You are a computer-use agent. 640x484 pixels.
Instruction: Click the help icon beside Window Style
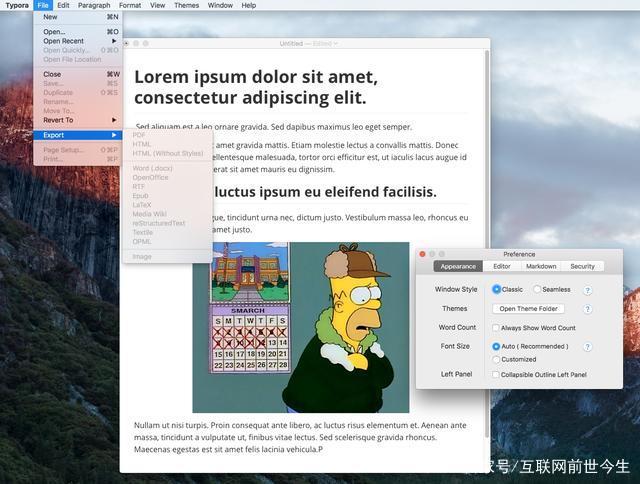(587, 290)
